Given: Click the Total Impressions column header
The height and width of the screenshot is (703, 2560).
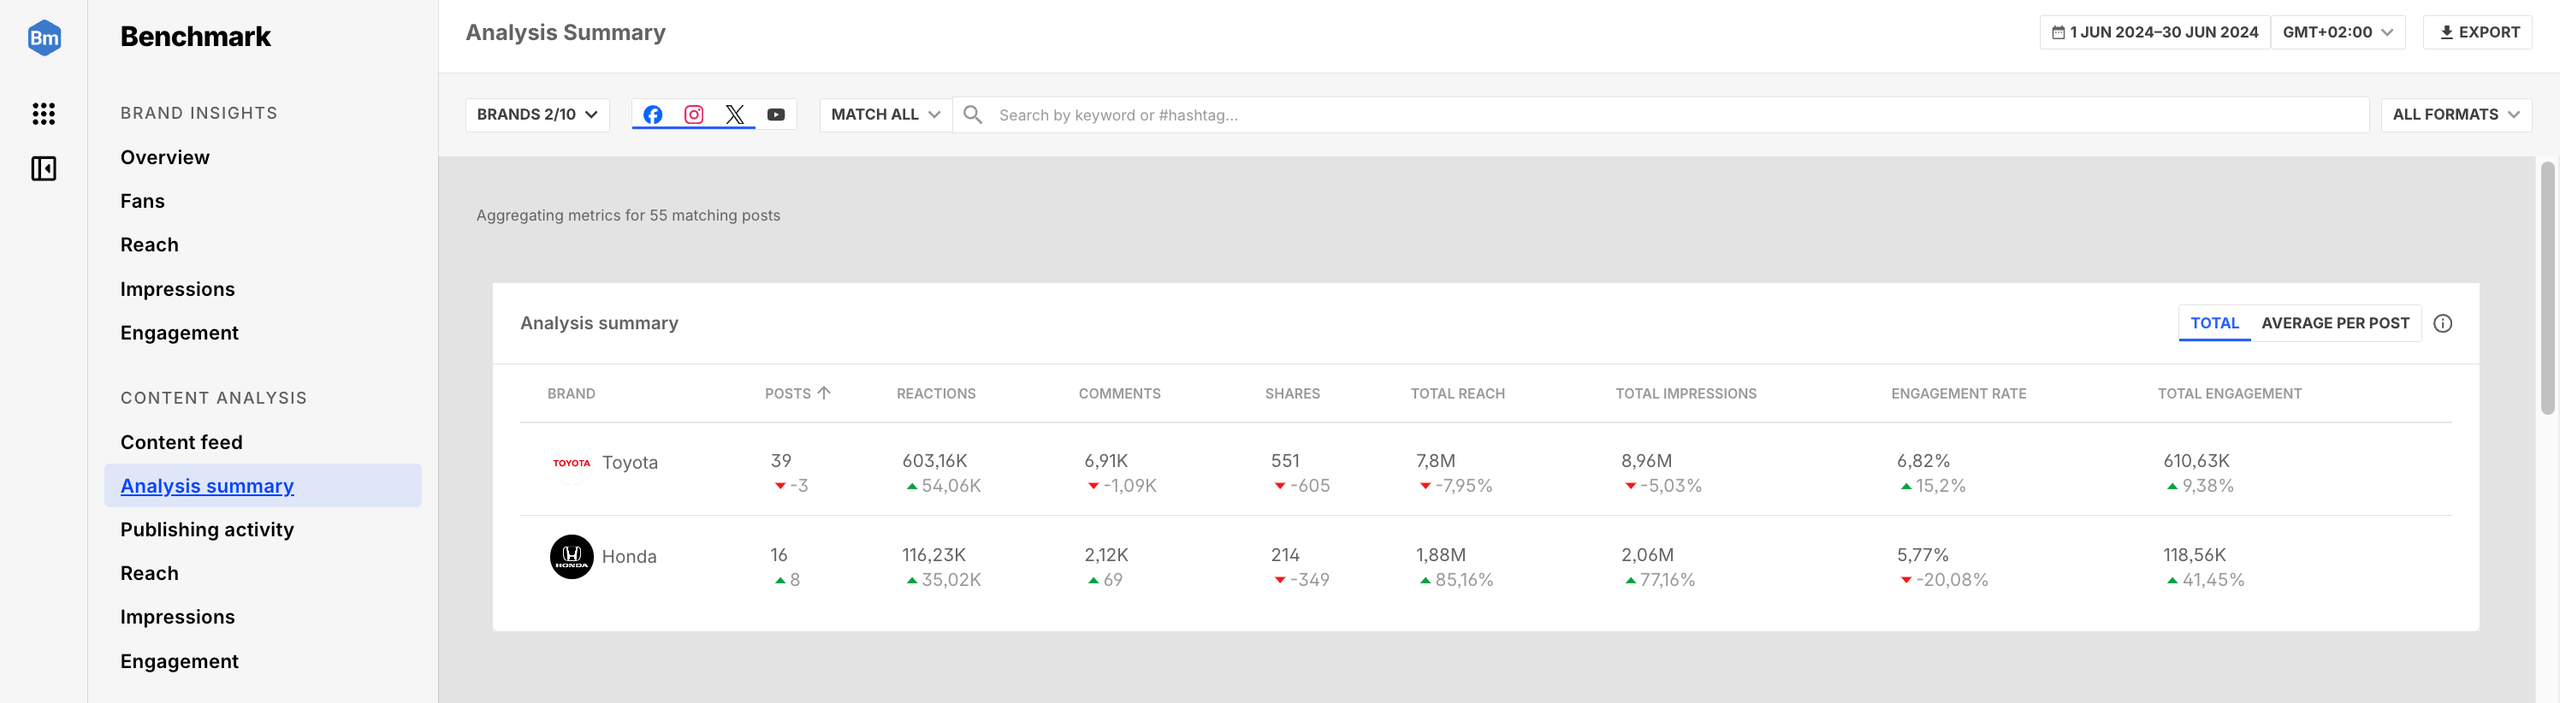Looking at the screenshot, I should [x=1686, y=394].
